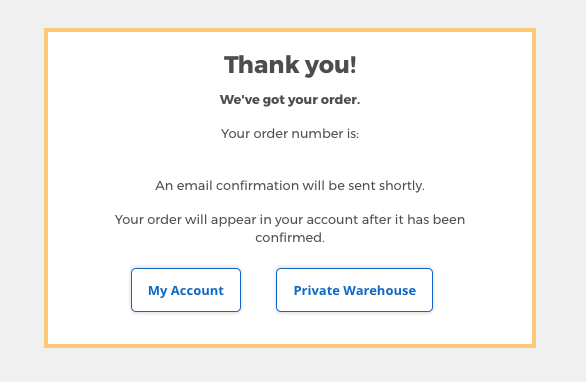The width and height of the screenshot is (586, 382).
Task: Select the "We've got your order." subtitle
Action: click(x=290, y=100)
